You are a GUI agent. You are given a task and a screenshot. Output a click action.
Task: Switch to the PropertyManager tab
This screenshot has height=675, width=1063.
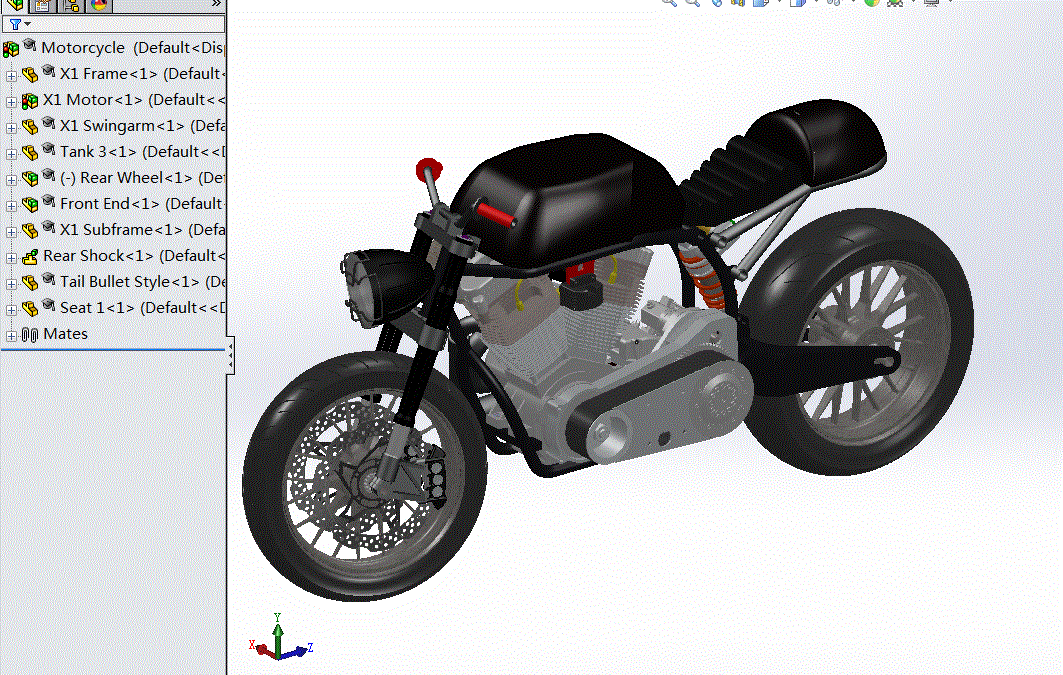(43, 5)
